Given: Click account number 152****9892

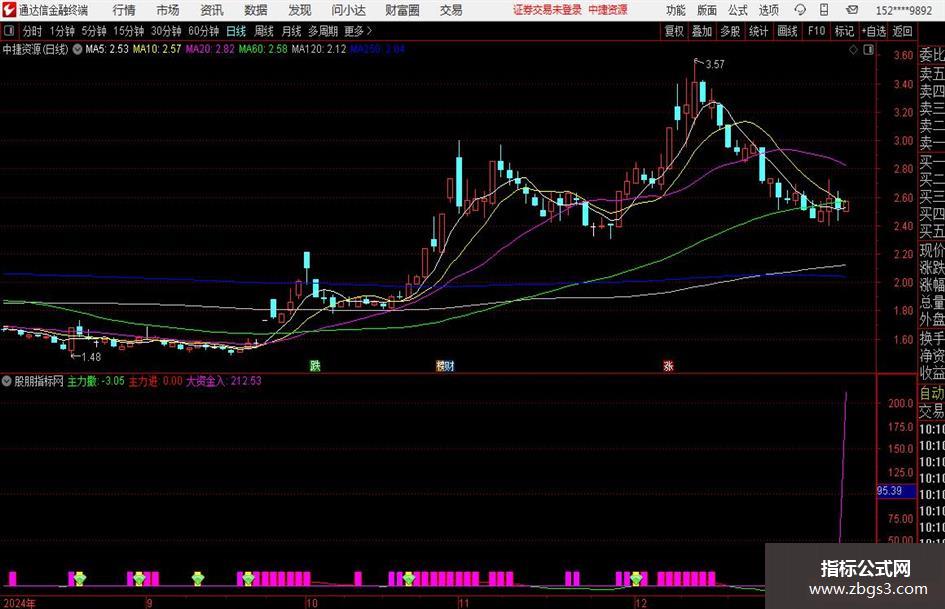Looking at the screenshot, I should click(903, 10).
